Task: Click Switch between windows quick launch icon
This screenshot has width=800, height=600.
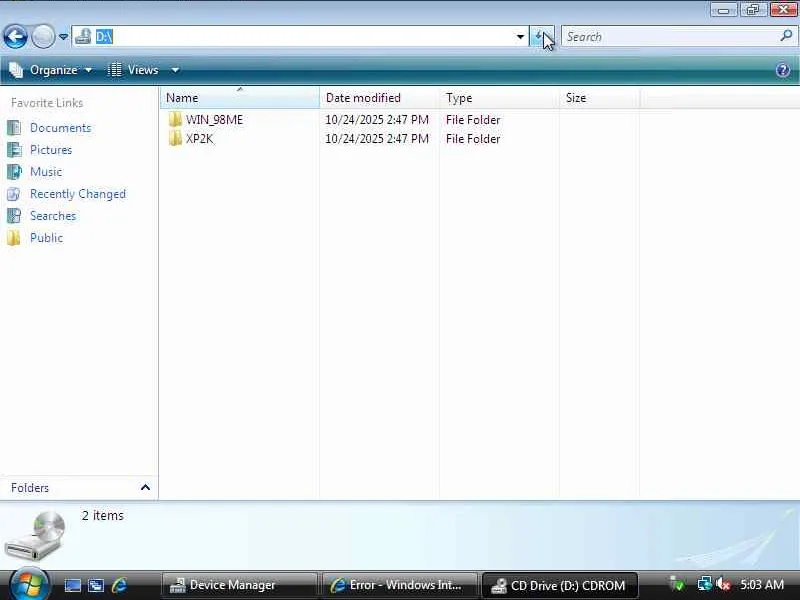Action: (96, 585)
